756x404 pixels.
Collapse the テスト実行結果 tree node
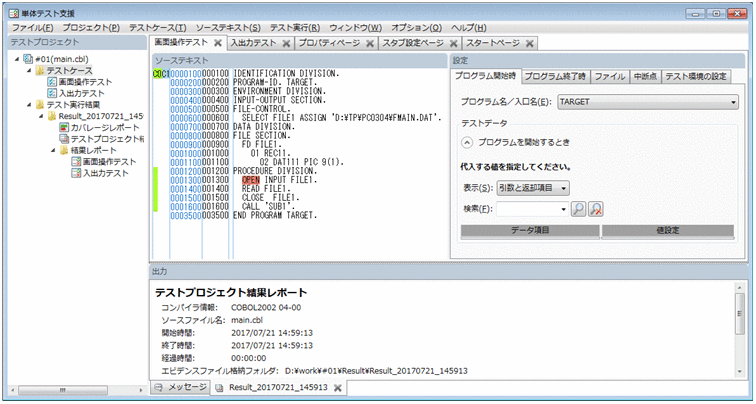29,105
